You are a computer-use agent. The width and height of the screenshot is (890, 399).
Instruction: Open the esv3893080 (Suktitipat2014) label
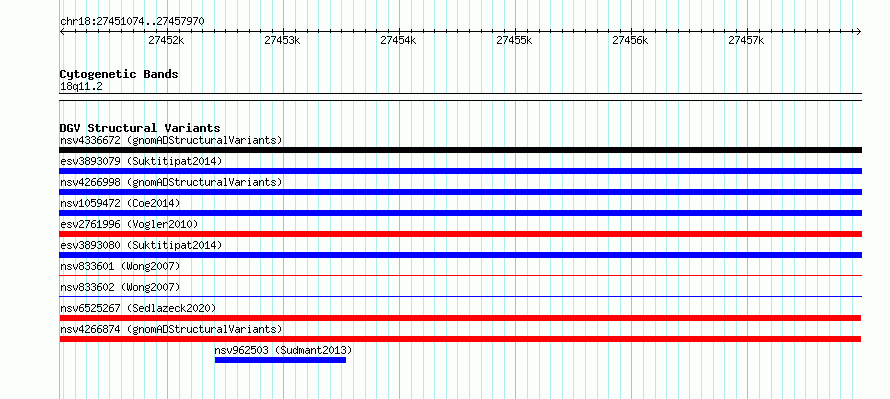point(141,245)
